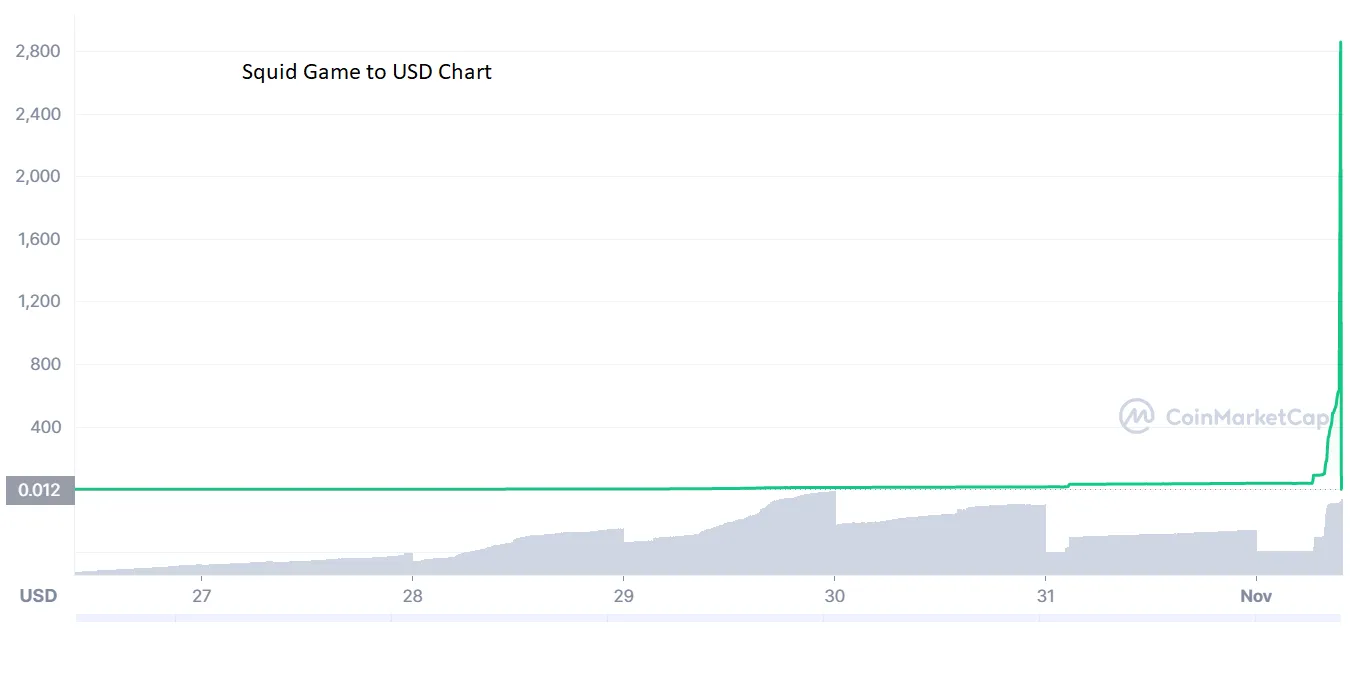Click the volume area to toggle volume display
Image resolution: width=1369 pixels, height=681 pixels.
(600, 550)
